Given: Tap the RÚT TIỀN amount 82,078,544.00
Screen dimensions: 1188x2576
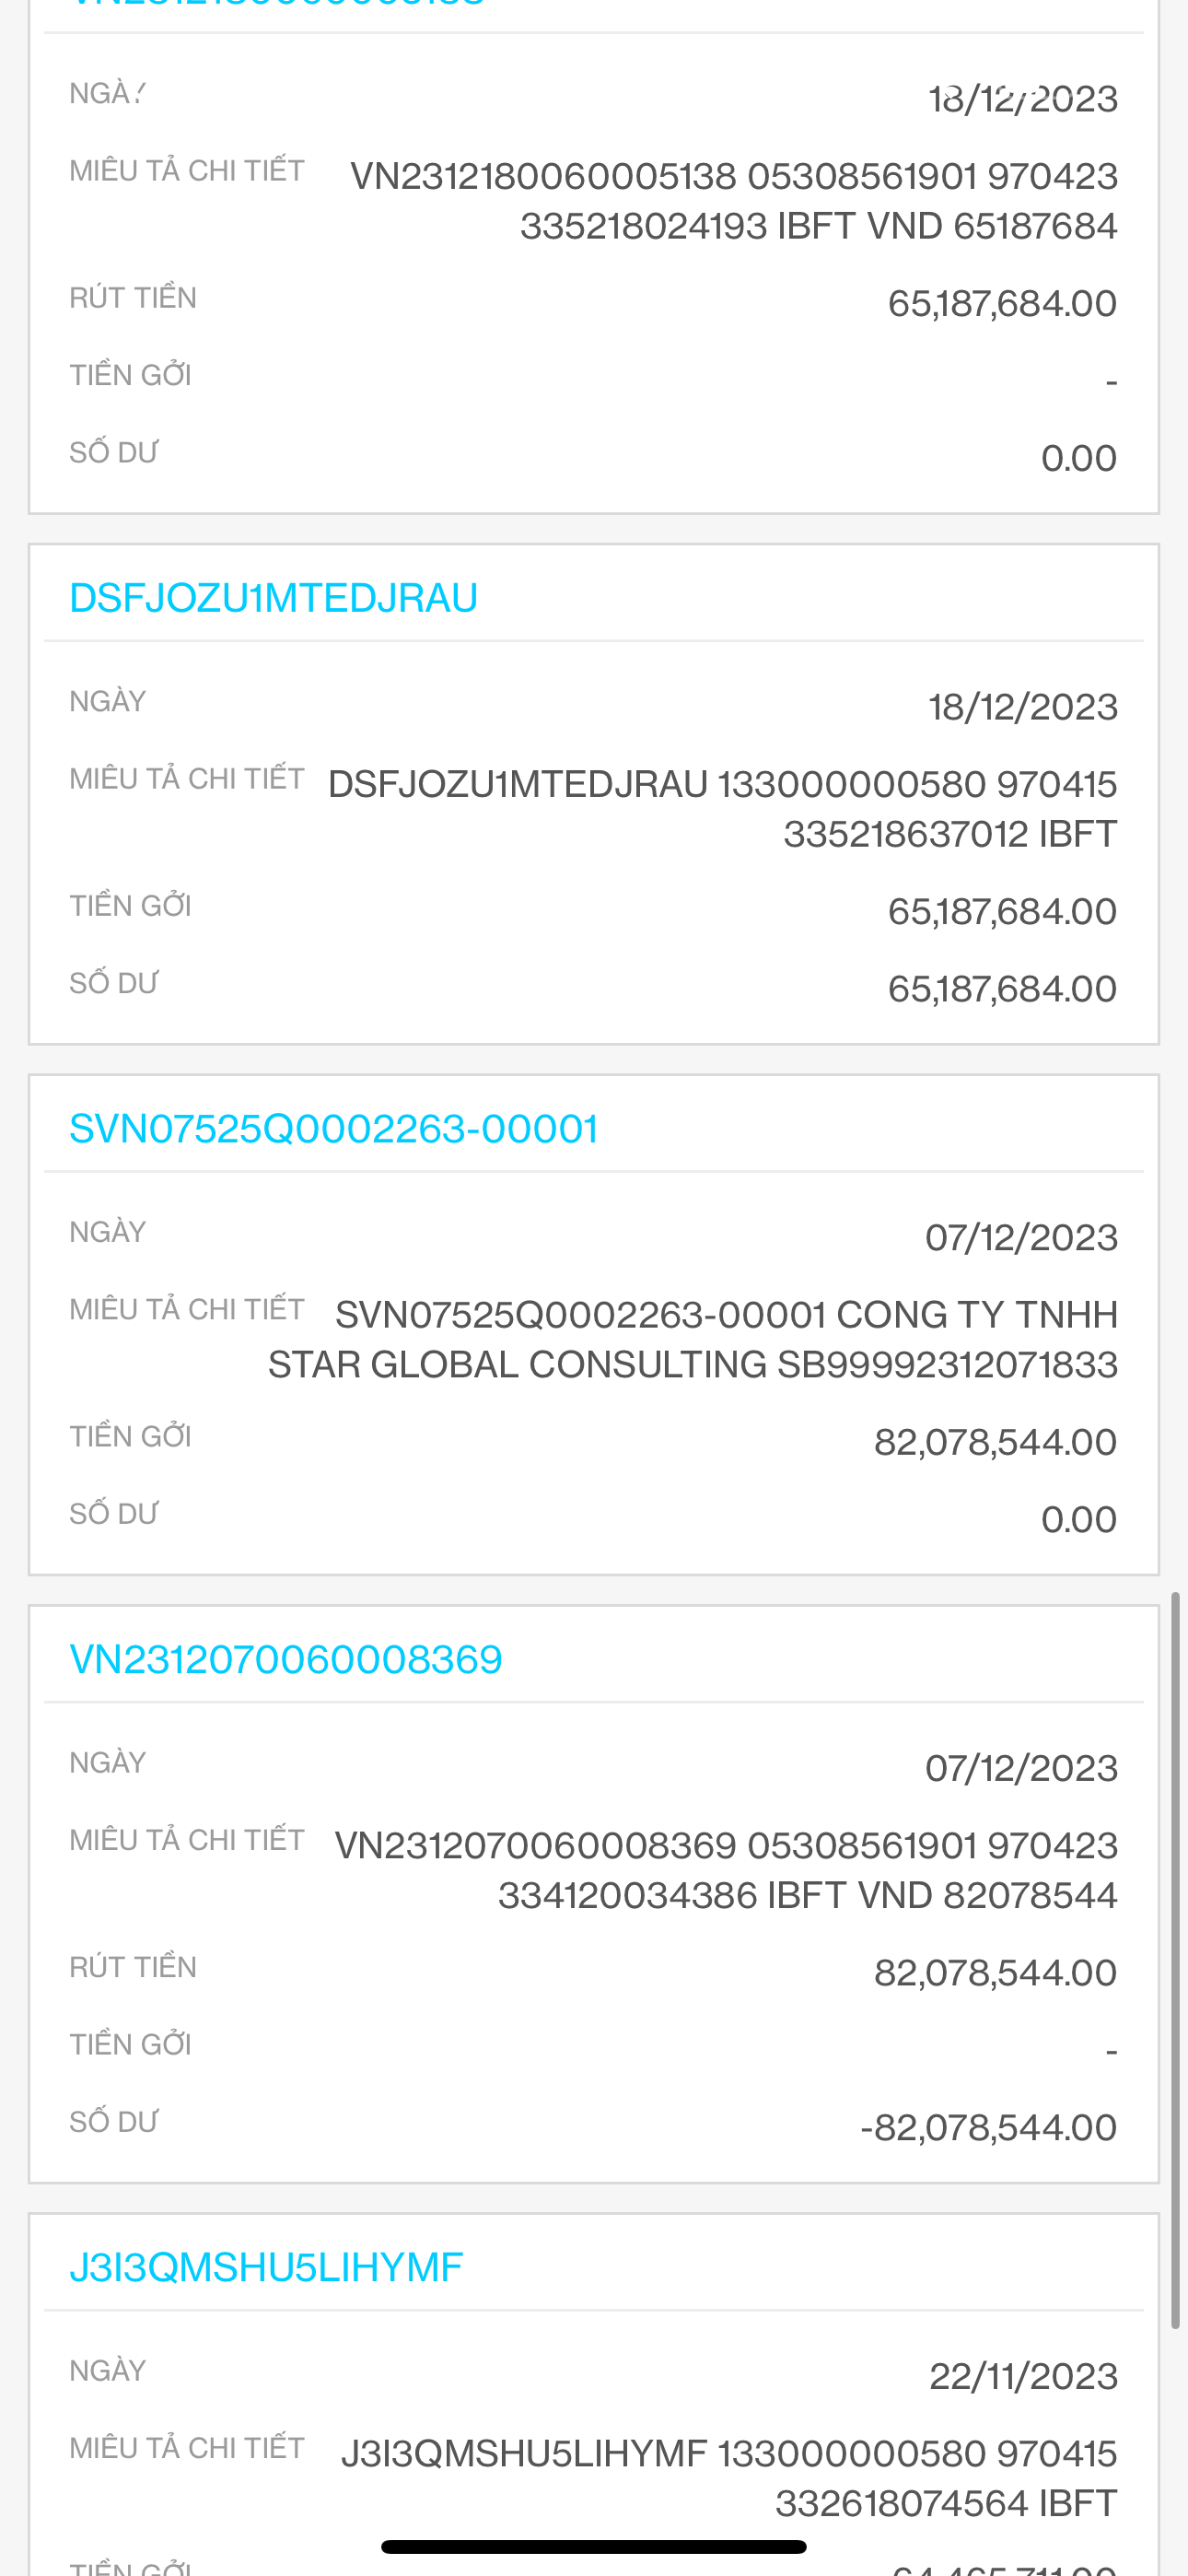Looking at the screenshot, I should click(x=994, y=1973).
